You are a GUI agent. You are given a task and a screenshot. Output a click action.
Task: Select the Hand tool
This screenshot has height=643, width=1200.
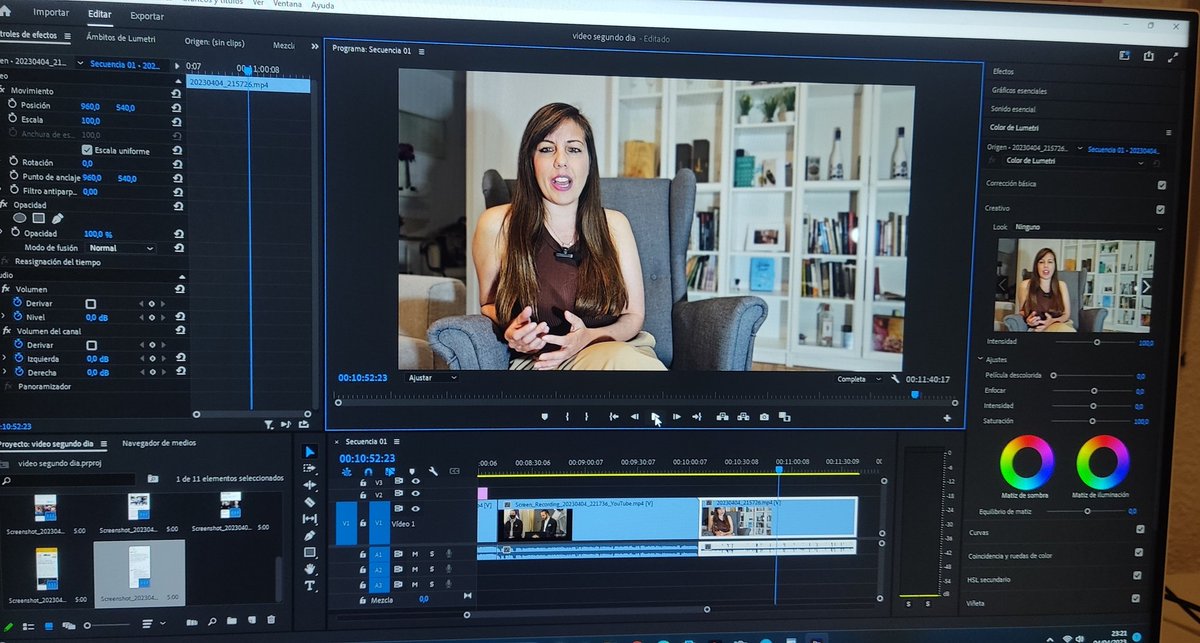coord(310,569)
